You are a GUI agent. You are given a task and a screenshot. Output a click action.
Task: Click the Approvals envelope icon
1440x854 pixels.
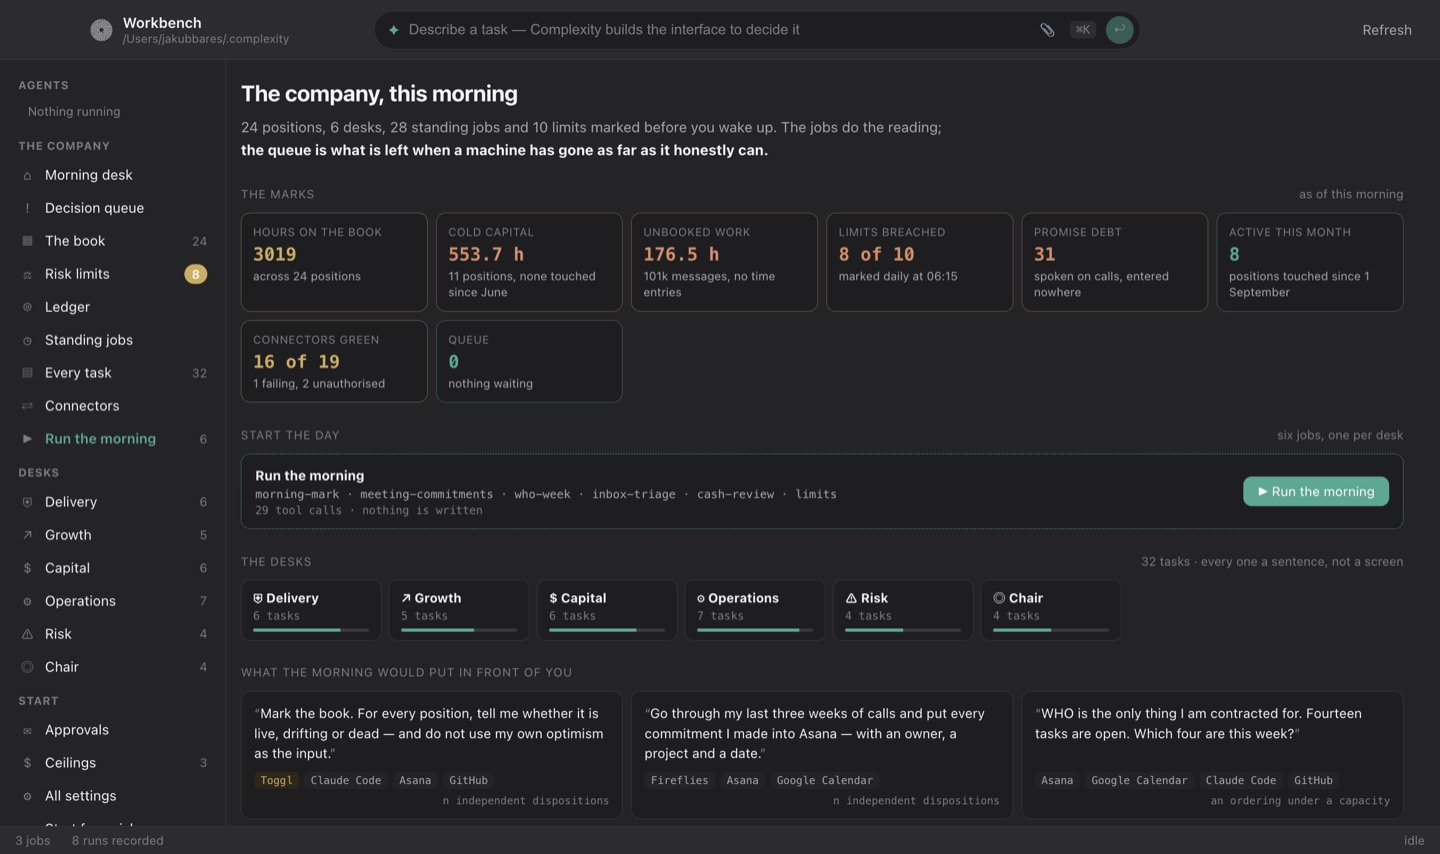(x=27, y=730)
